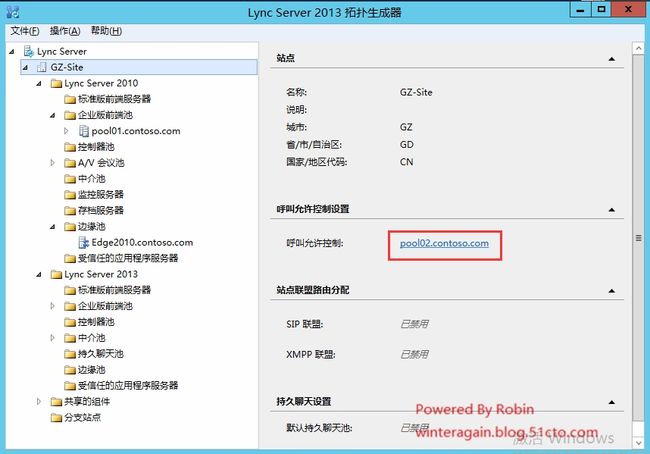The width and height of the screenshot is (650, 454).
Task: Expand 企业版前端池 under Lync Server 2013
Action: [52, 306]
